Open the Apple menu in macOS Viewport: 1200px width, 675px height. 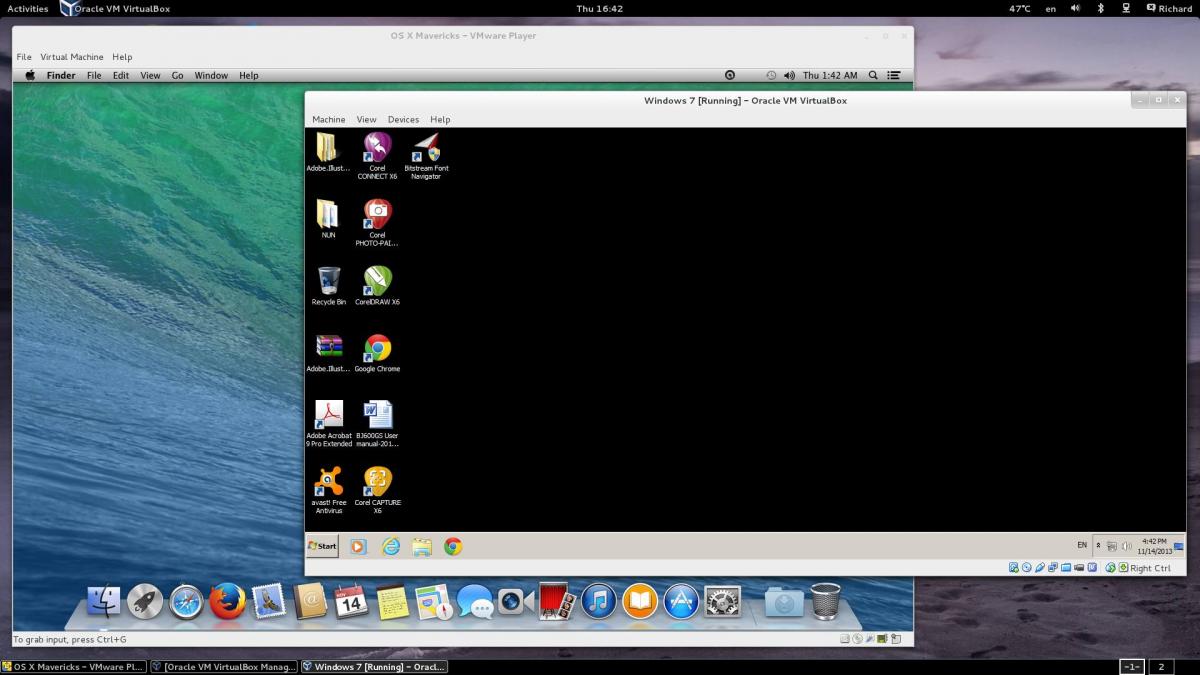(x=30, y=75)
